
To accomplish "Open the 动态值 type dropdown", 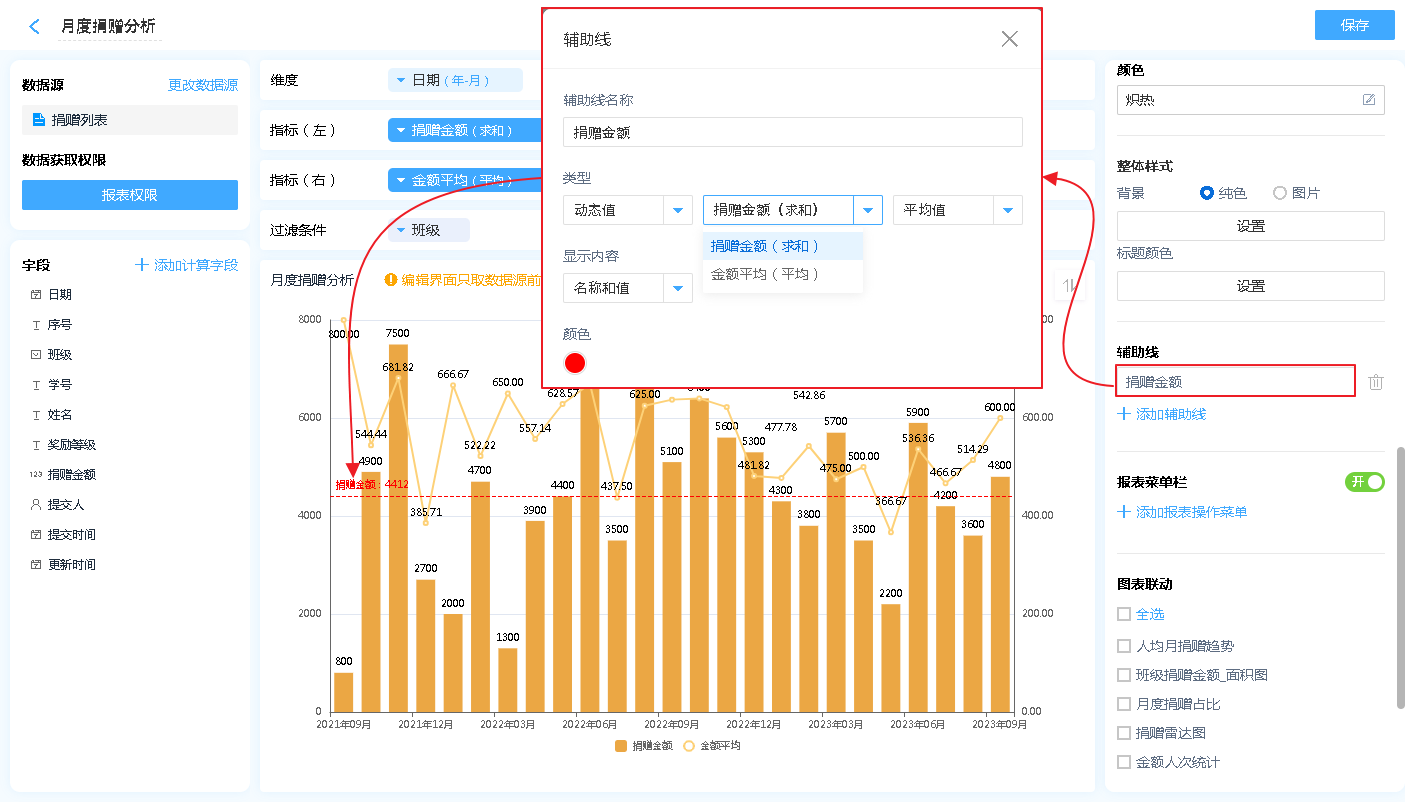I will point(678,210).
